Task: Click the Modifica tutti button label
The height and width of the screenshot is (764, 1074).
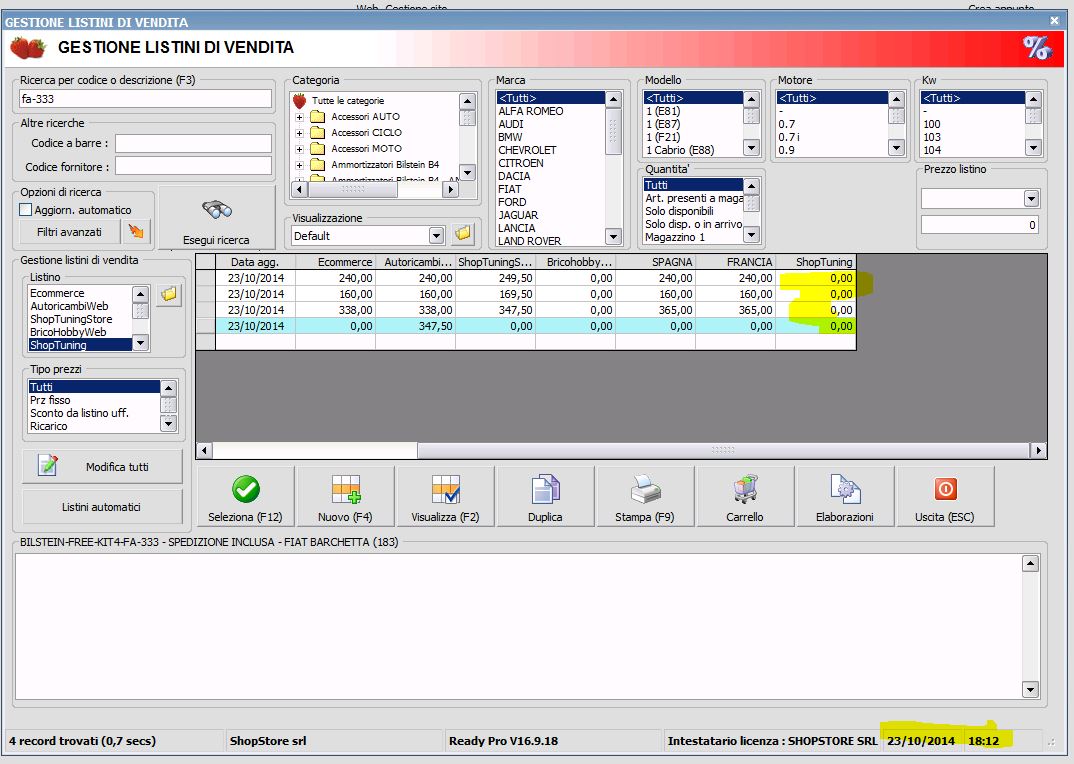Action: (117, 467)
